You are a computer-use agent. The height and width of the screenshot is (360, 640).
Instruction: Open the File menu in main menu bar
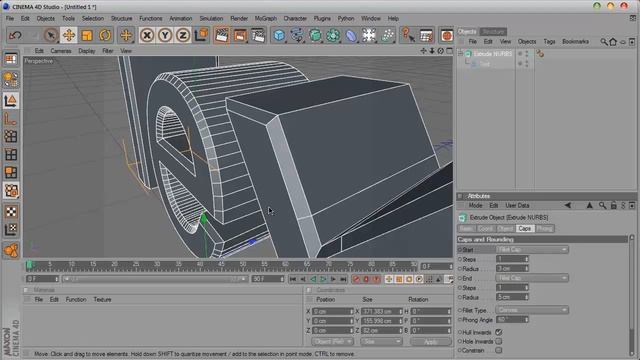[10, 19]
